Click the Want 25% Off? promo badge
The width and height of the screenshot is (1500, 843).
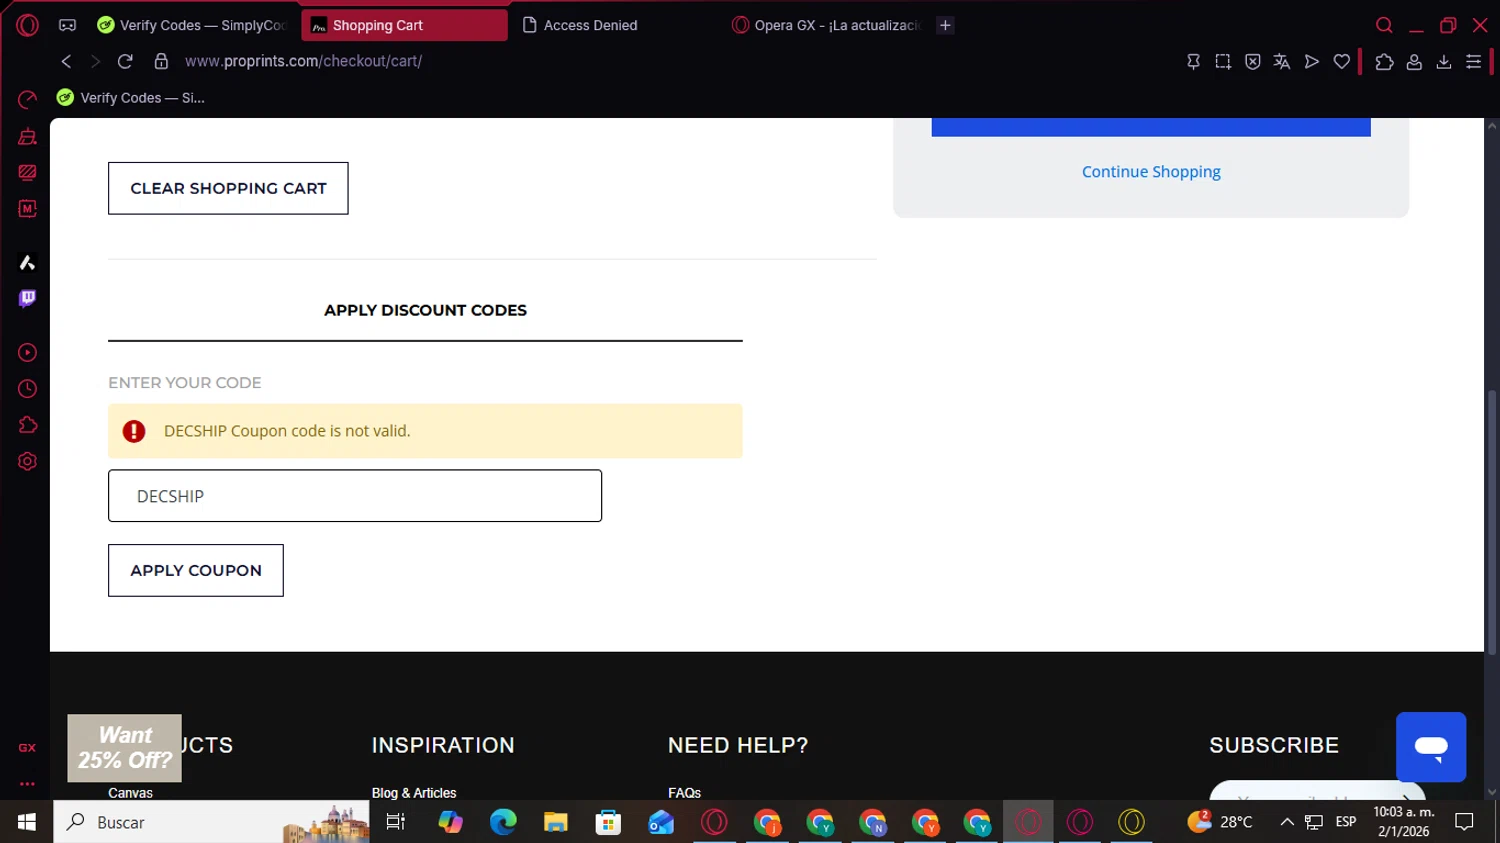pyautogui.click(x=125, y=748)
